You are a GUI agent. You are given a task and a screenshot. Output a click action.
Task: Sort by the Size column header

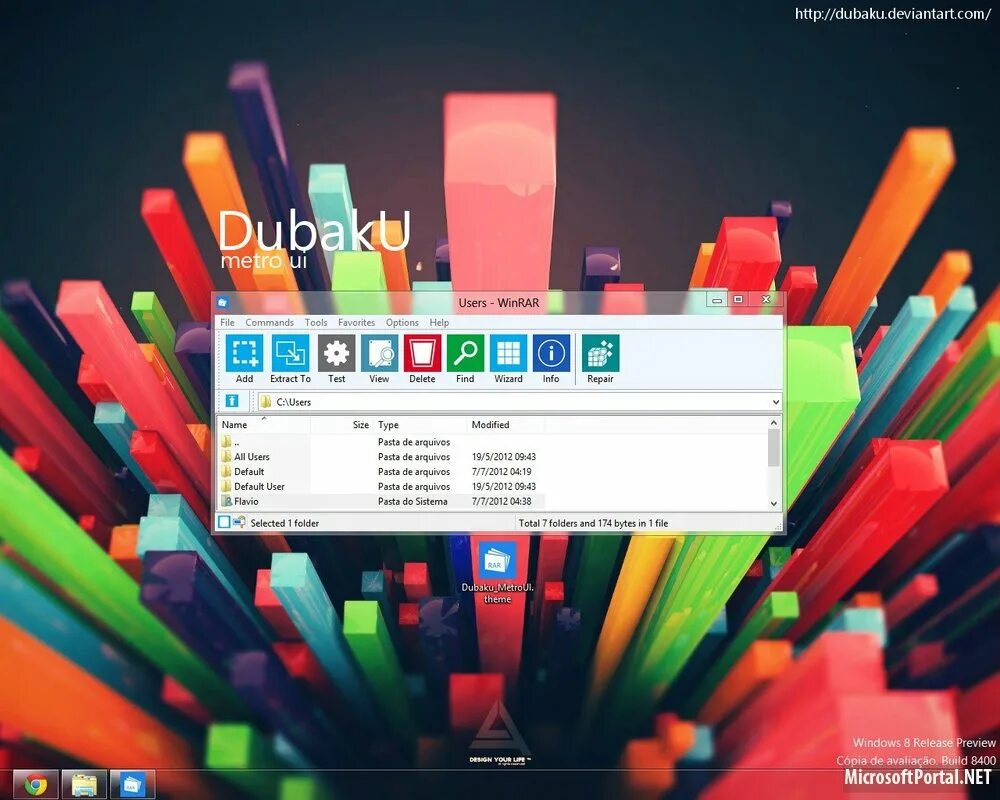pos(342,425)
